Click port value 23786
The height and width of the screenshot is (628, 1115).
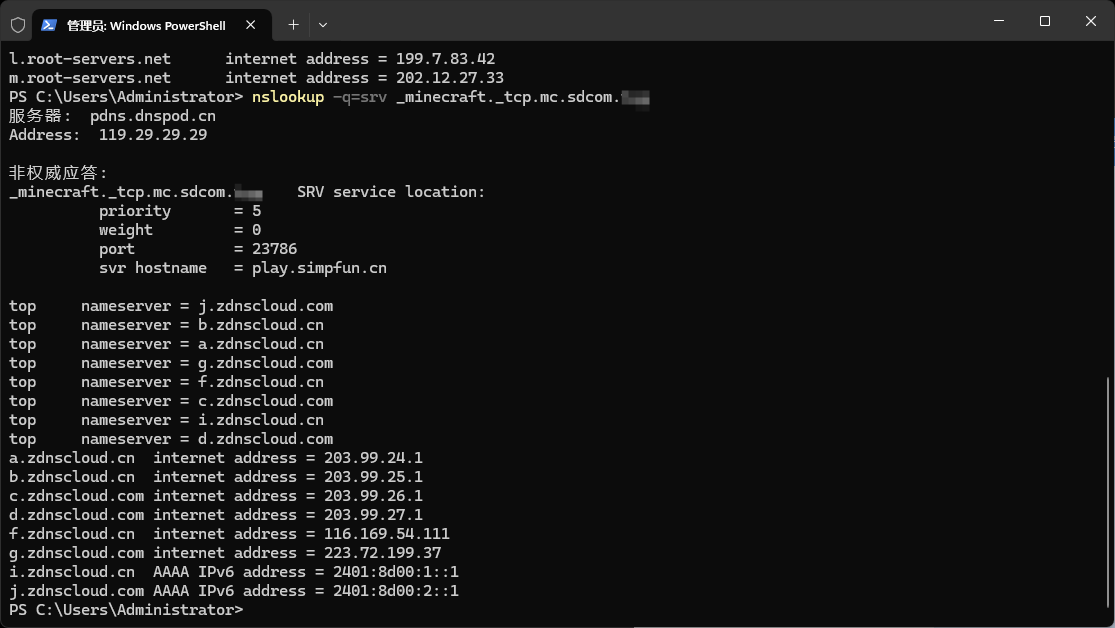274,249
